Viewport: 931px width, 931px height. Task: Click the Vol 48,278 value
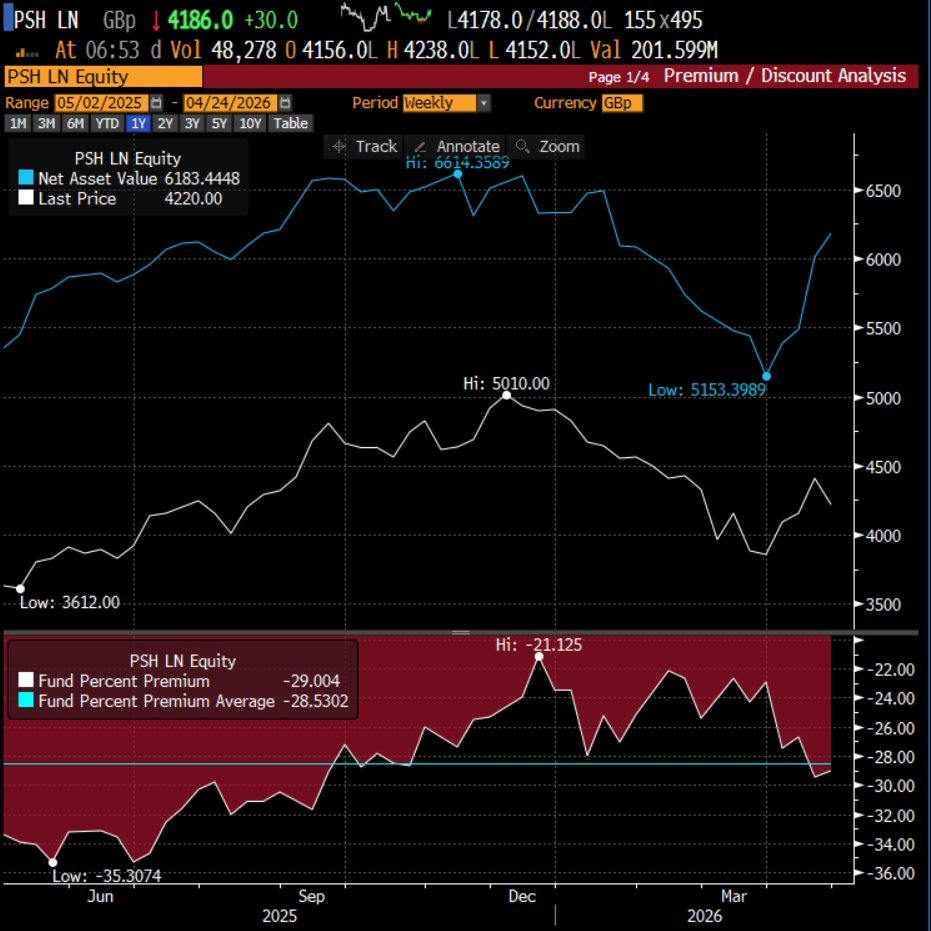pyautogui.click(x=244, y=50)
